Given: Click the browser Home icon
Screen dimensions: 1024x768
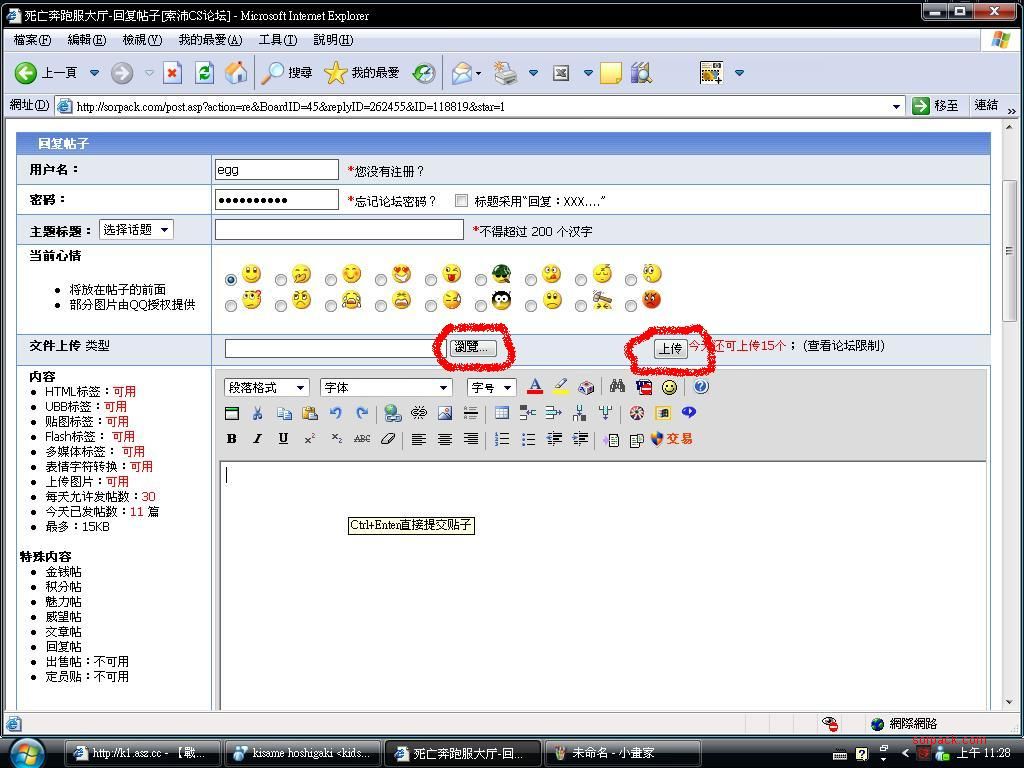Looking at the screenshot, I should (236, 73).
